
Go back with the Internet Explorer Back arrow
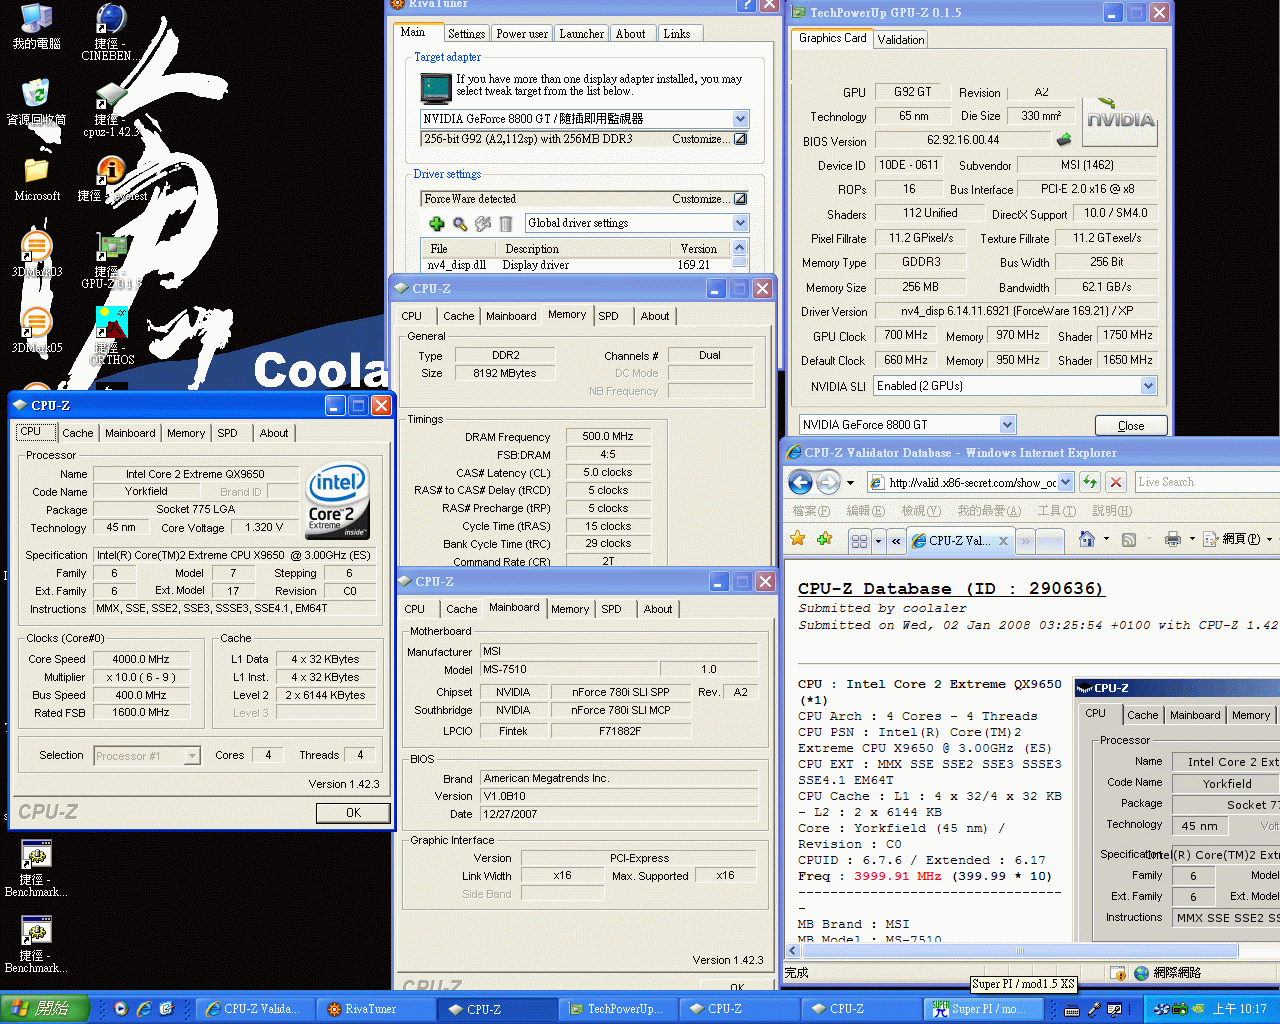point(800,482)
